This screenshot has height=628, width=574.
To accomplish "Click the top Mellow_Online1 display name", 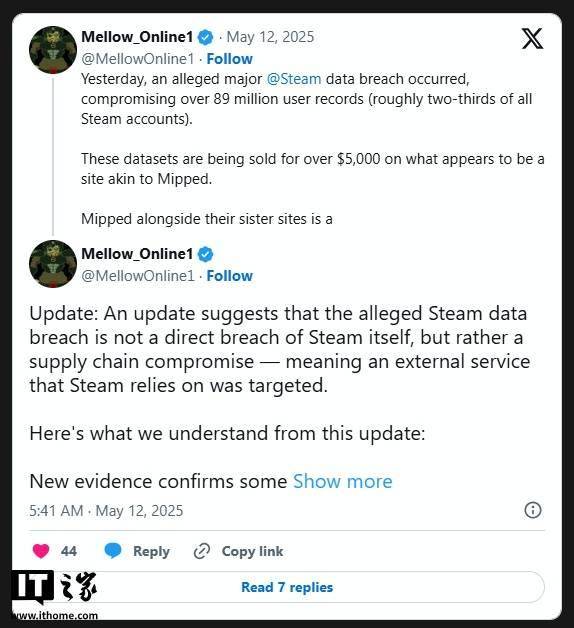I will (x=137, y=37).
